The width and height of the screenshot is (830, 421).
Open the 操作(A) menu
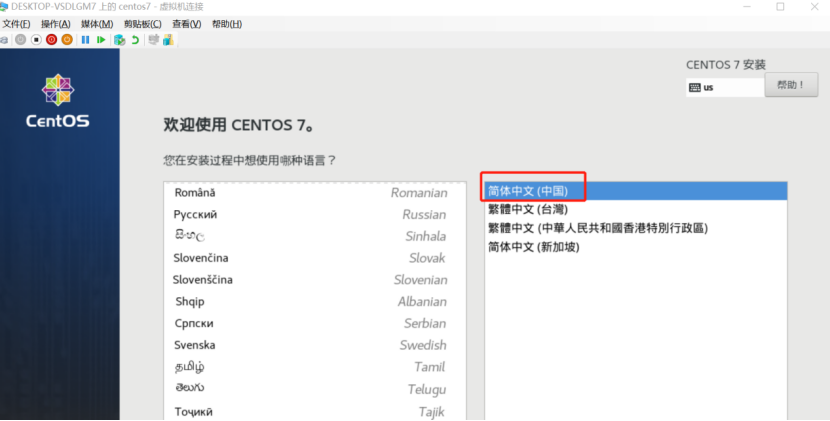[56, 24]
